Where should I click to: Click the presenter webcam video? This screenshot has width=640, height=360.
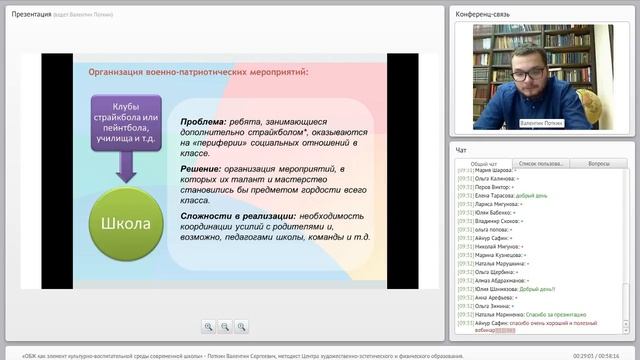[543, 77]
